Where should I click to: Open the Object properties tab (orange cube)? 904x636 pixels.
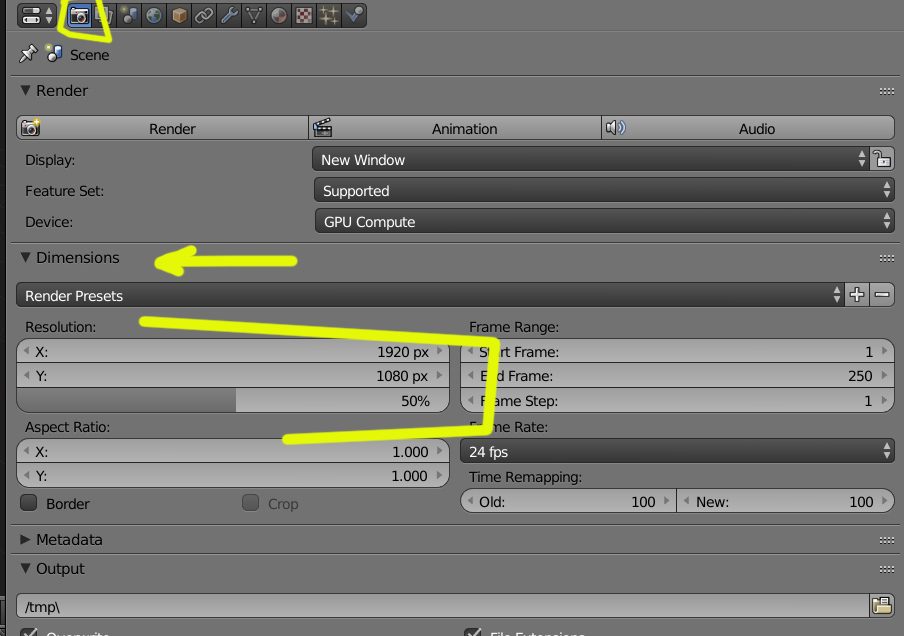coord(179,16)
